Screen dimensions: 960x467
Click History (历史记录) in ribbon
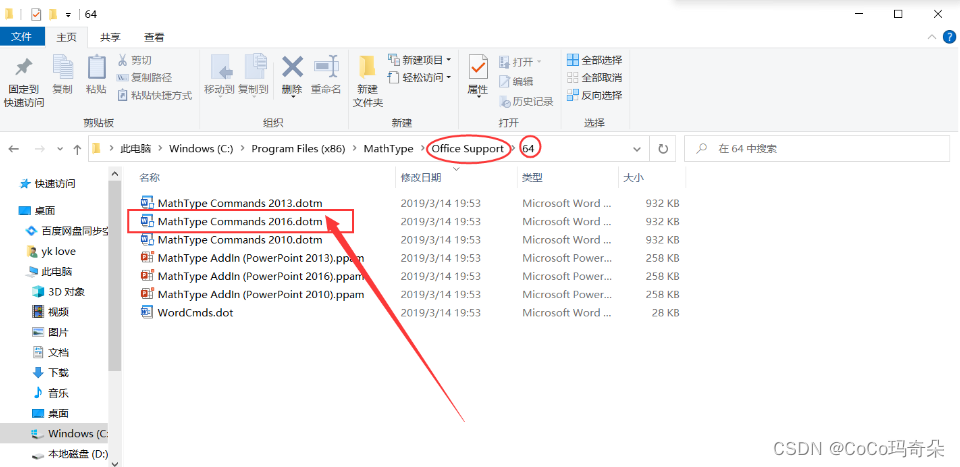[526, 102]
